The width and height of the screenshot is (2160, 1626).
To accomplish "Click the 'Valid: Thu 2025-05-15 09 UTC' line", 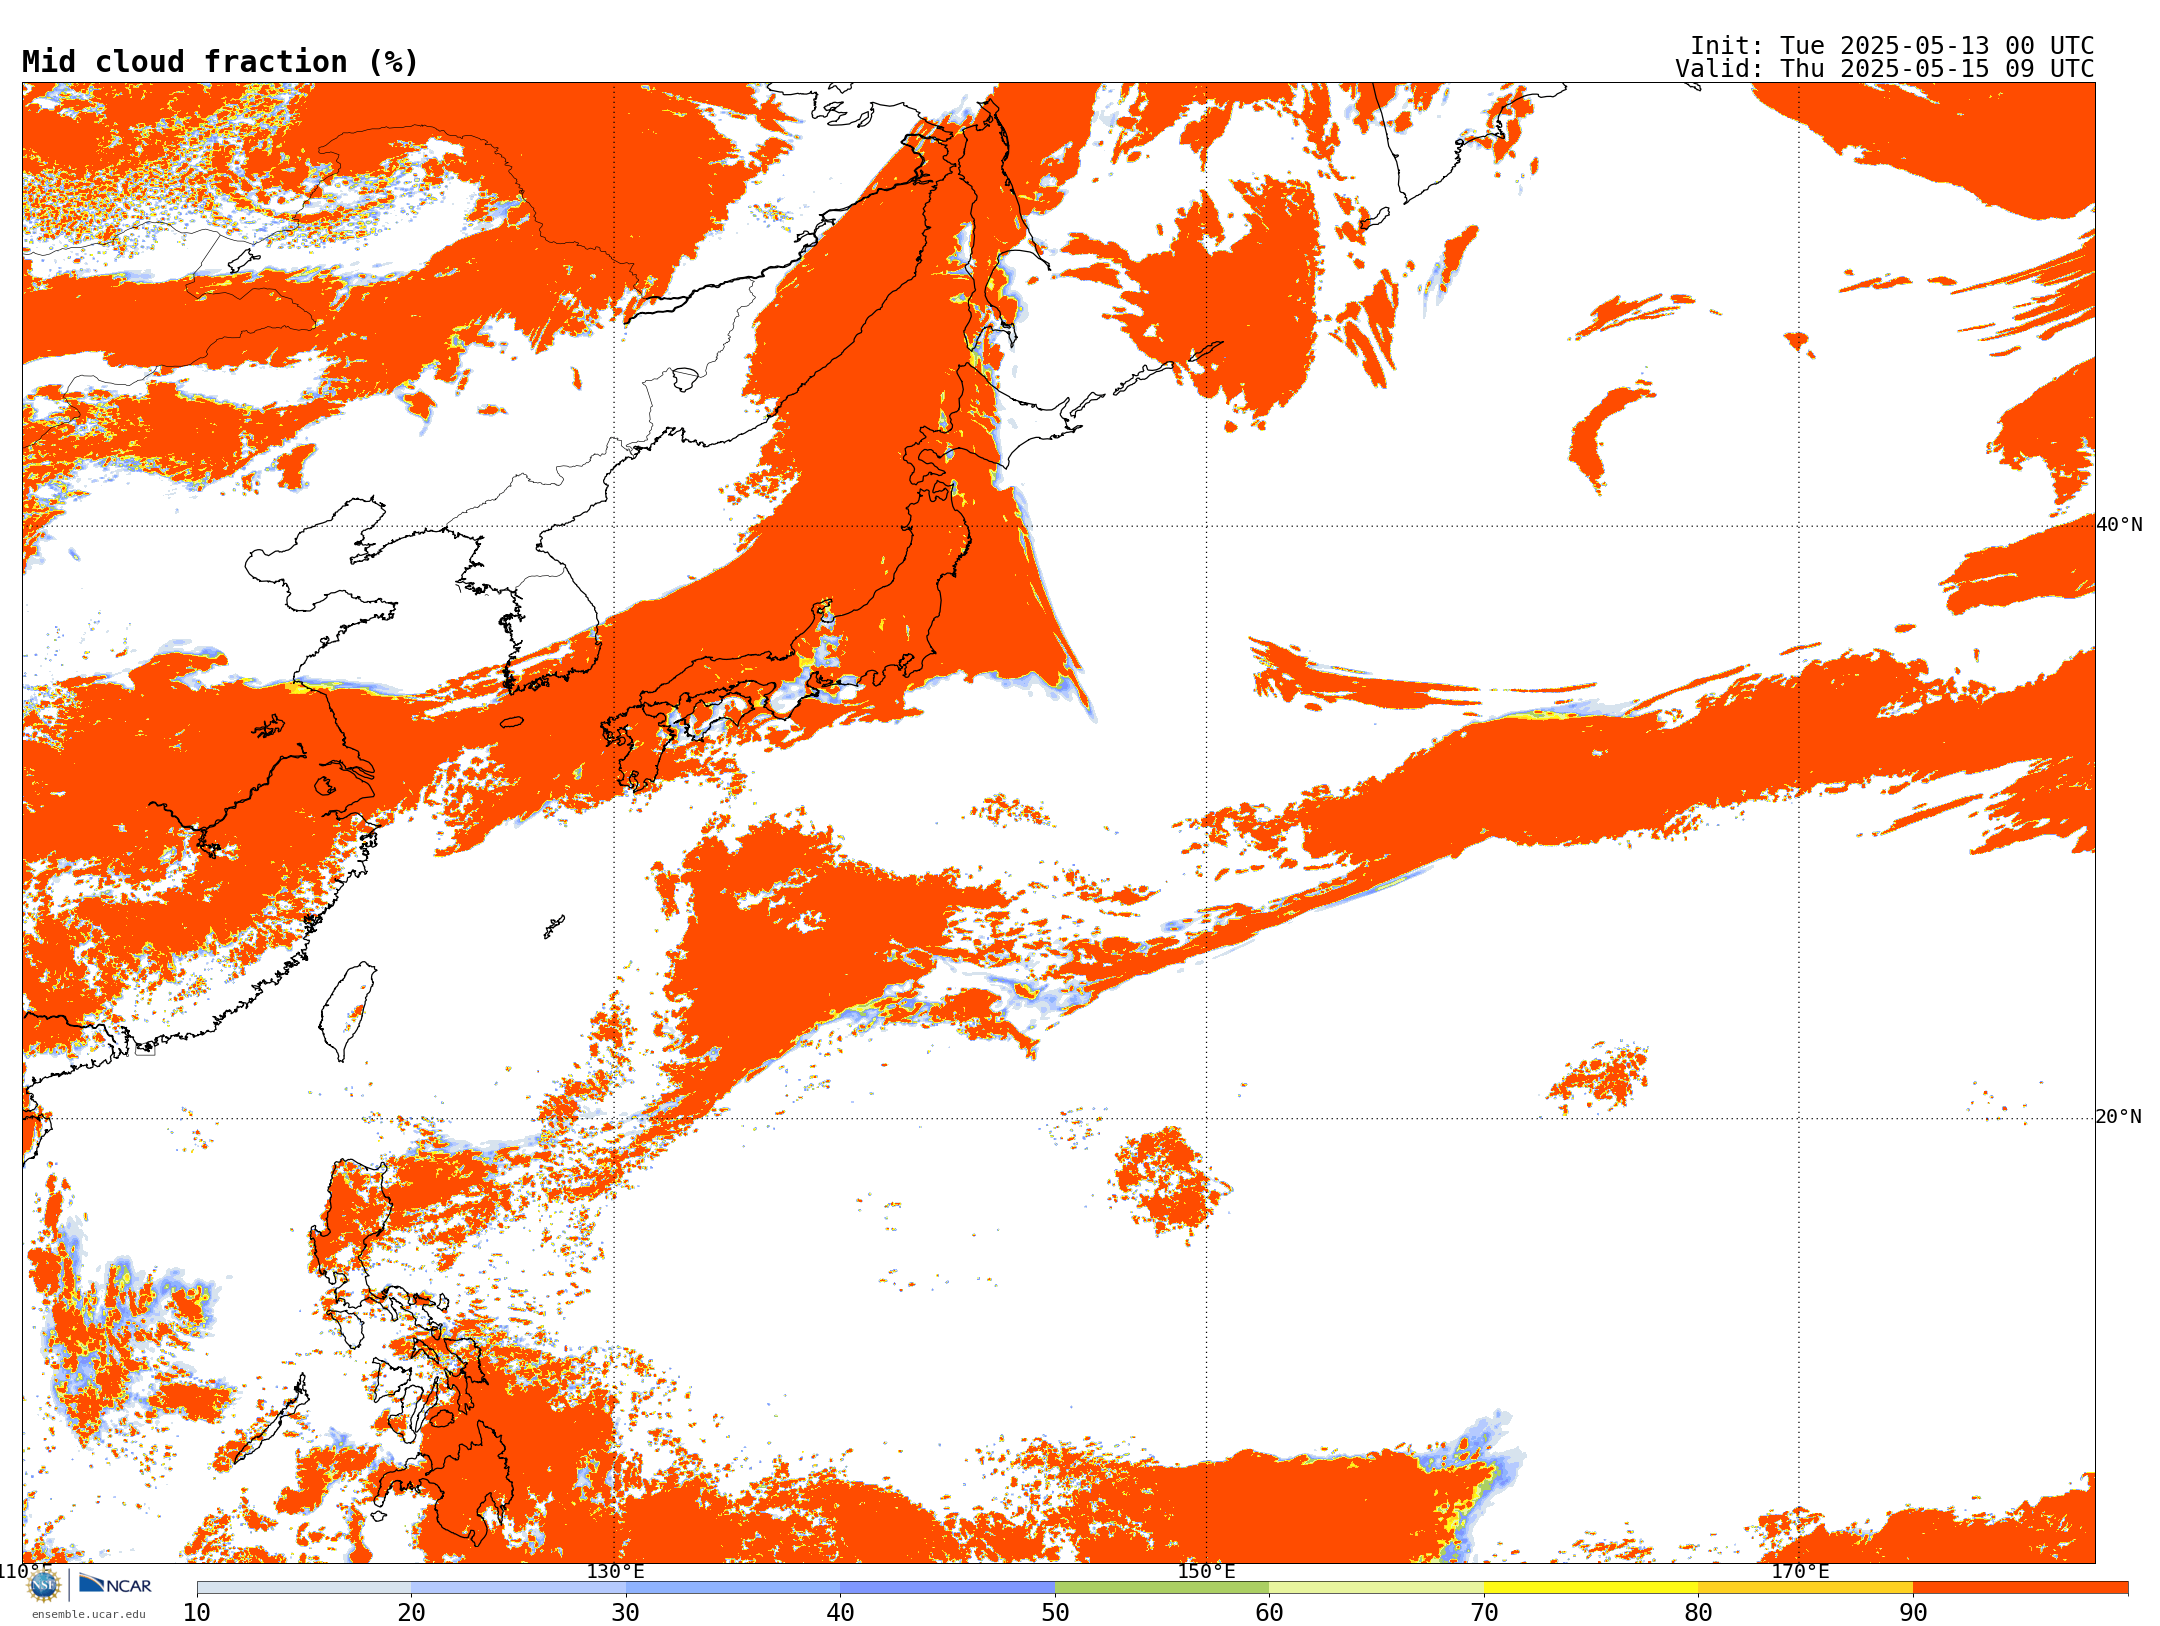I will coord(1885,69).
